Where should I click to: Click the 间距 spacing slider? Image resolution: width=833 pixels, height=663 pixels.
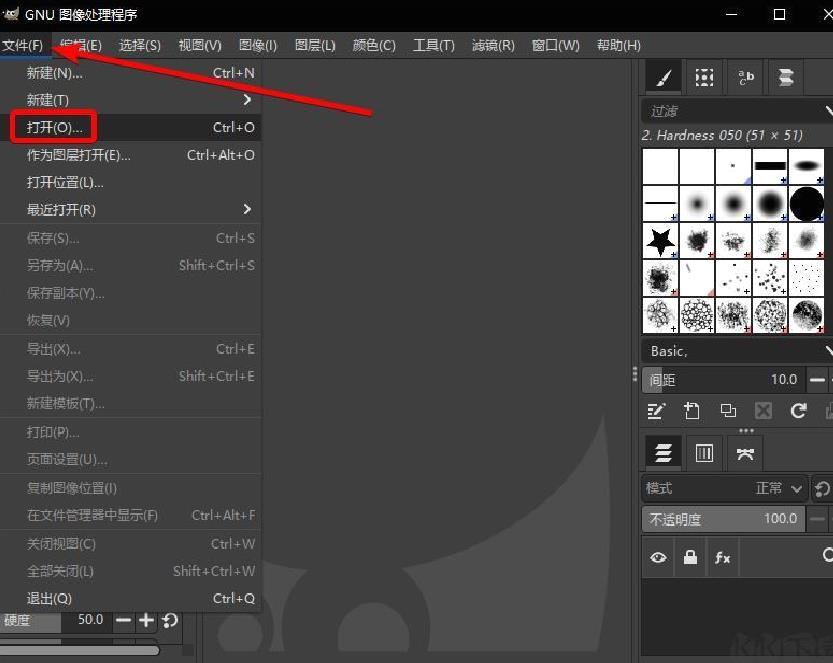(x=723, y=379)
